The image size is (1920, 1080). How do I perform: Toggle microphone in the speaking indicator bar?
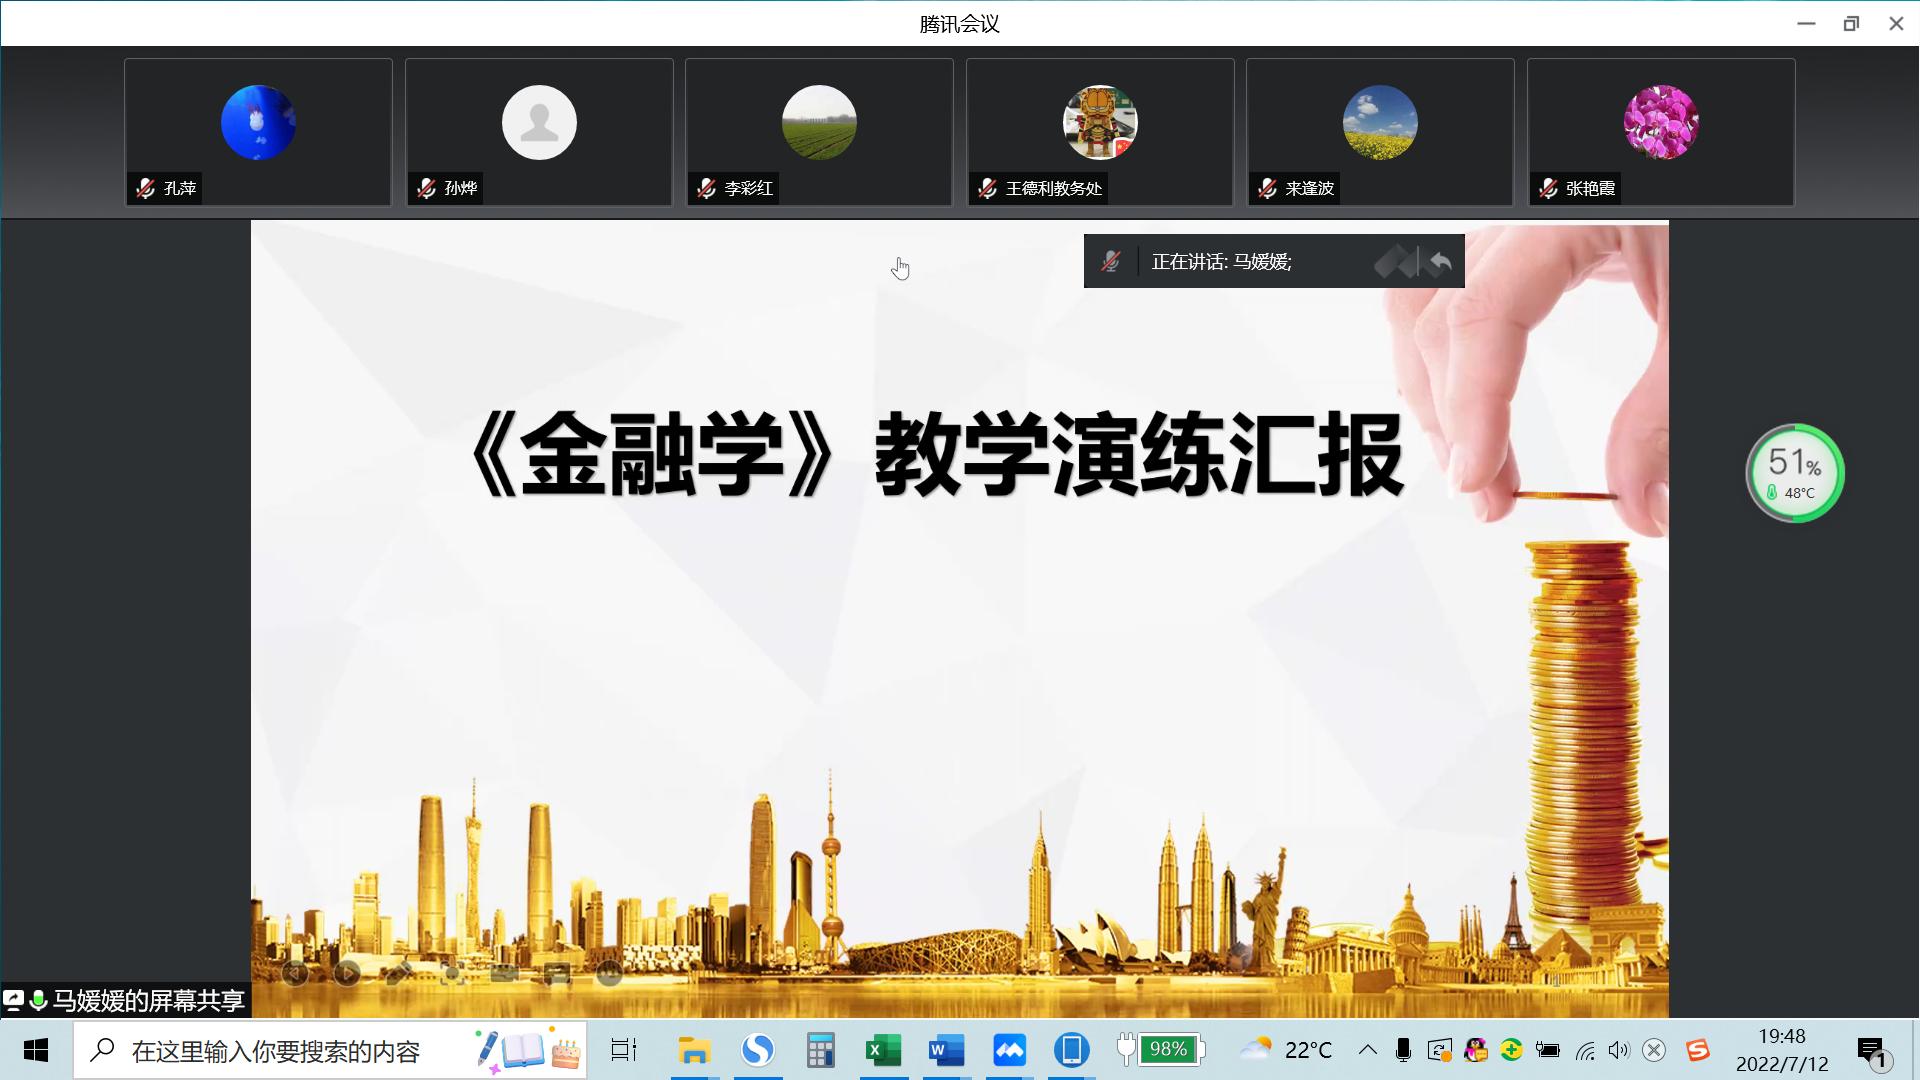point(1111,262)
